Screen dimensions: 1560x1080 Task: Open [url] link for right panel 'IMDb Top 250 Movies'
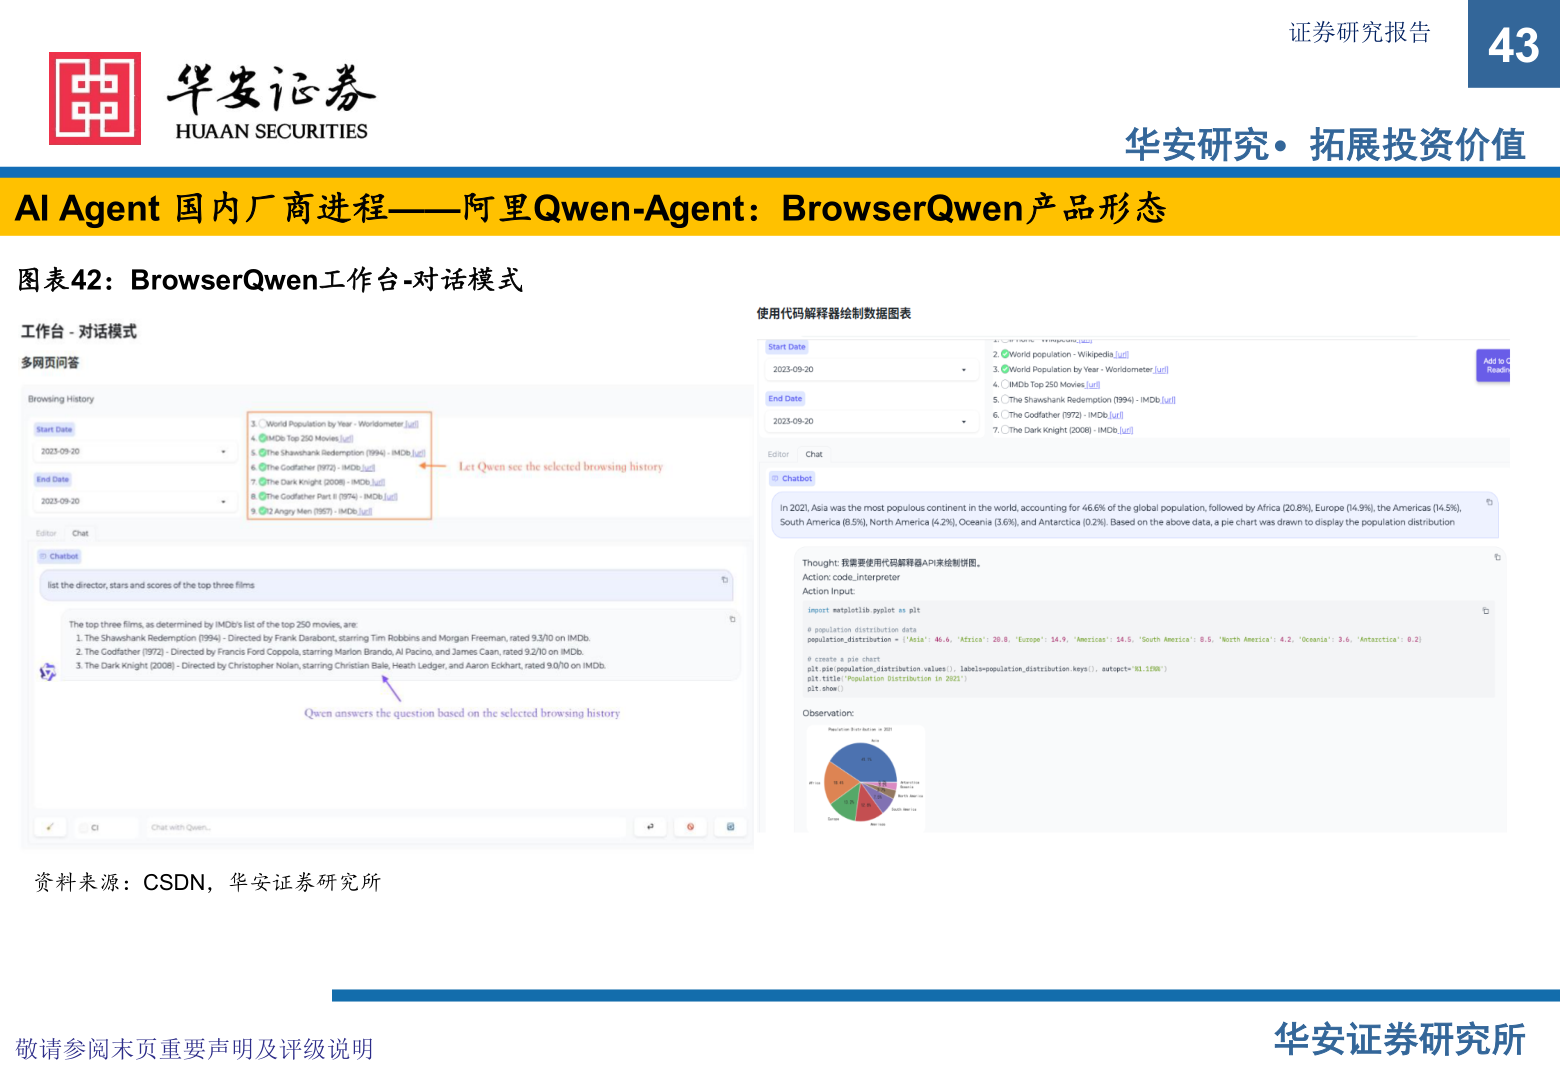coord(1093,384)
